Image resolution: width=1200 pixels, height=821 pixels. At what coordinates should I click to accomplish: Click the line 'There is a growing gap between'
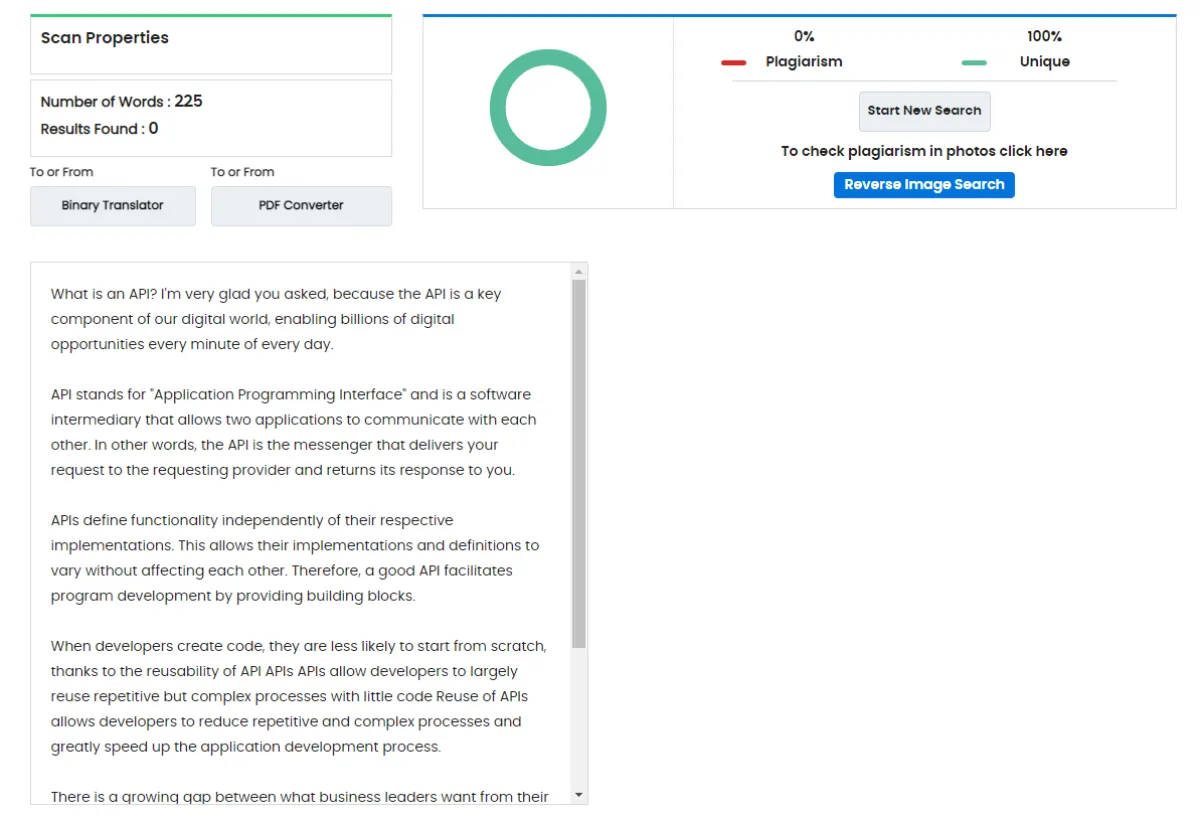[300, 796]
